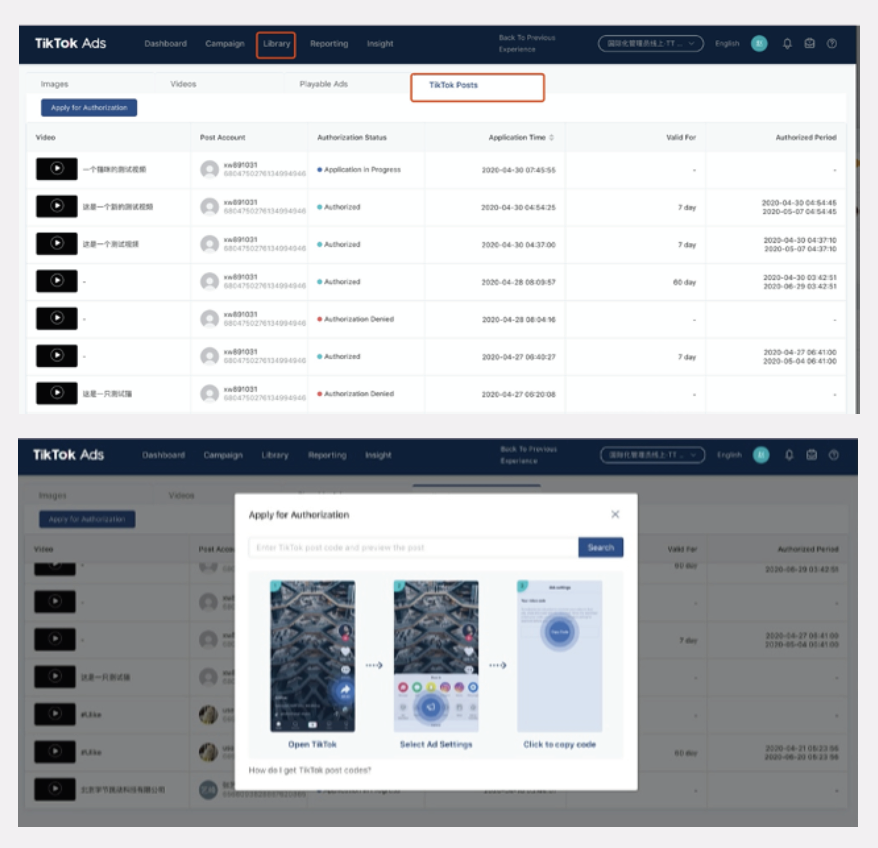Switch to the red-highlighted Library menu

click(276, 44)
